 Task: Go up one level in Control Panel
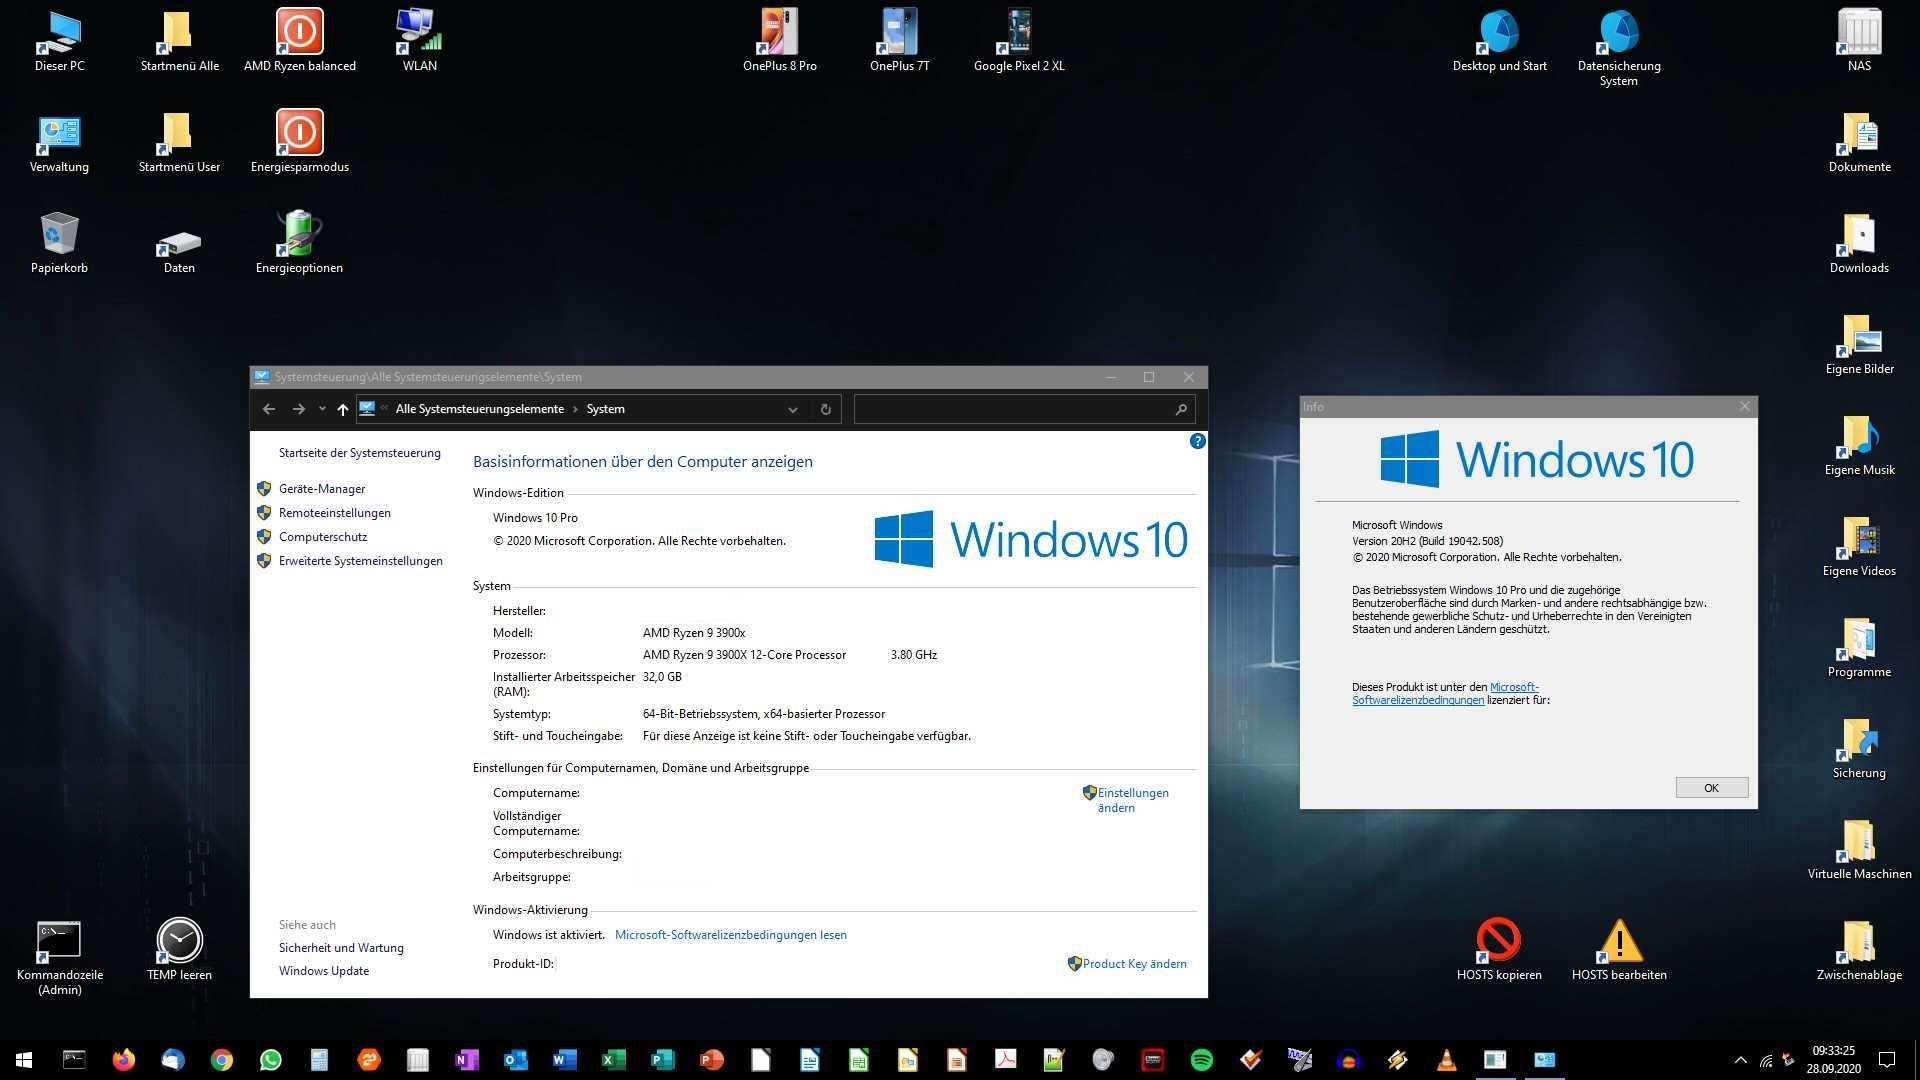pyautogui.click(x=342, y=409)
